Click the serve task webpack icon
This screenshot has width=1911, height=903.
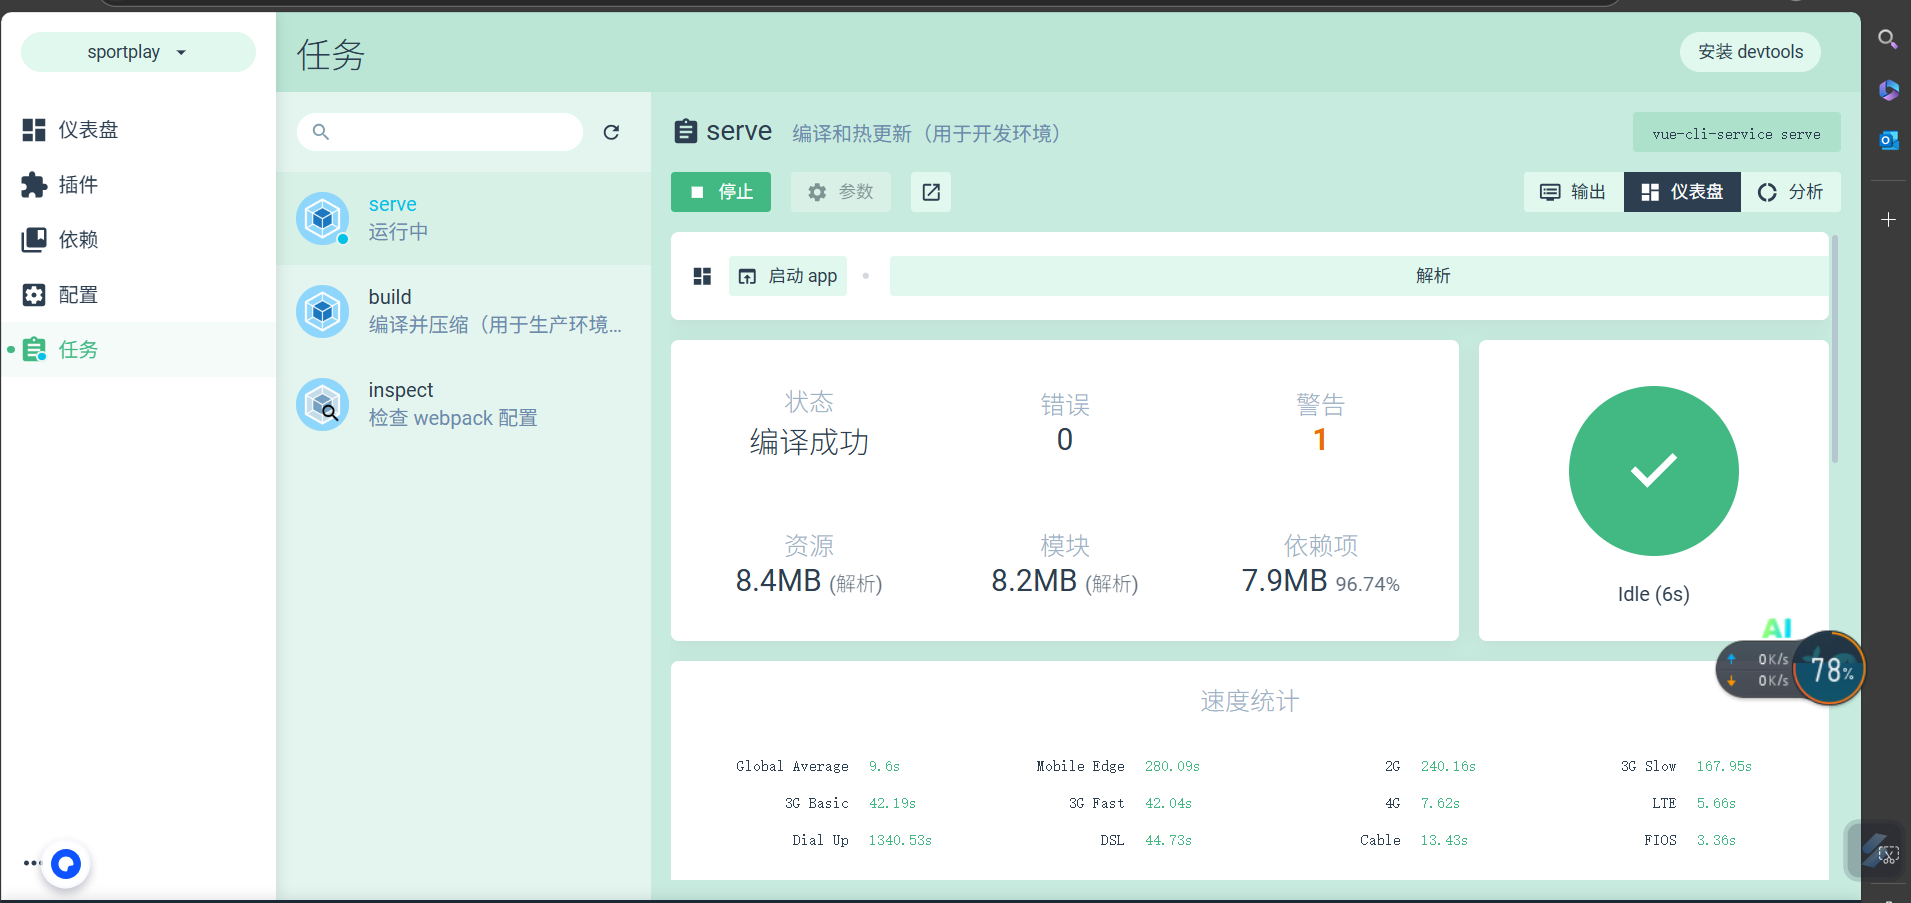click(x=322, y=218)
